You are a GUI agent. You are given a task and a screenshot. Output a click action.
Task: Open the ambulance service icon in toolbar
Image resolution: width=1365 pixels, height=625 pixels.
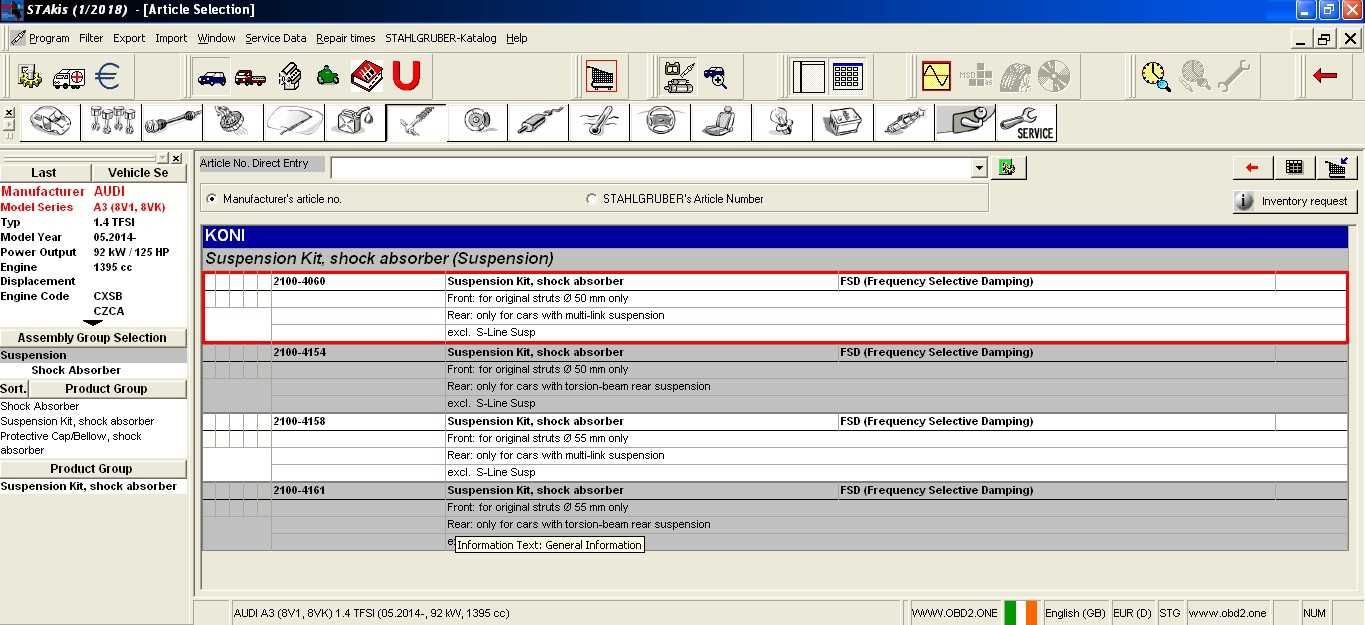pyautogui.click(x=69, y=76)
